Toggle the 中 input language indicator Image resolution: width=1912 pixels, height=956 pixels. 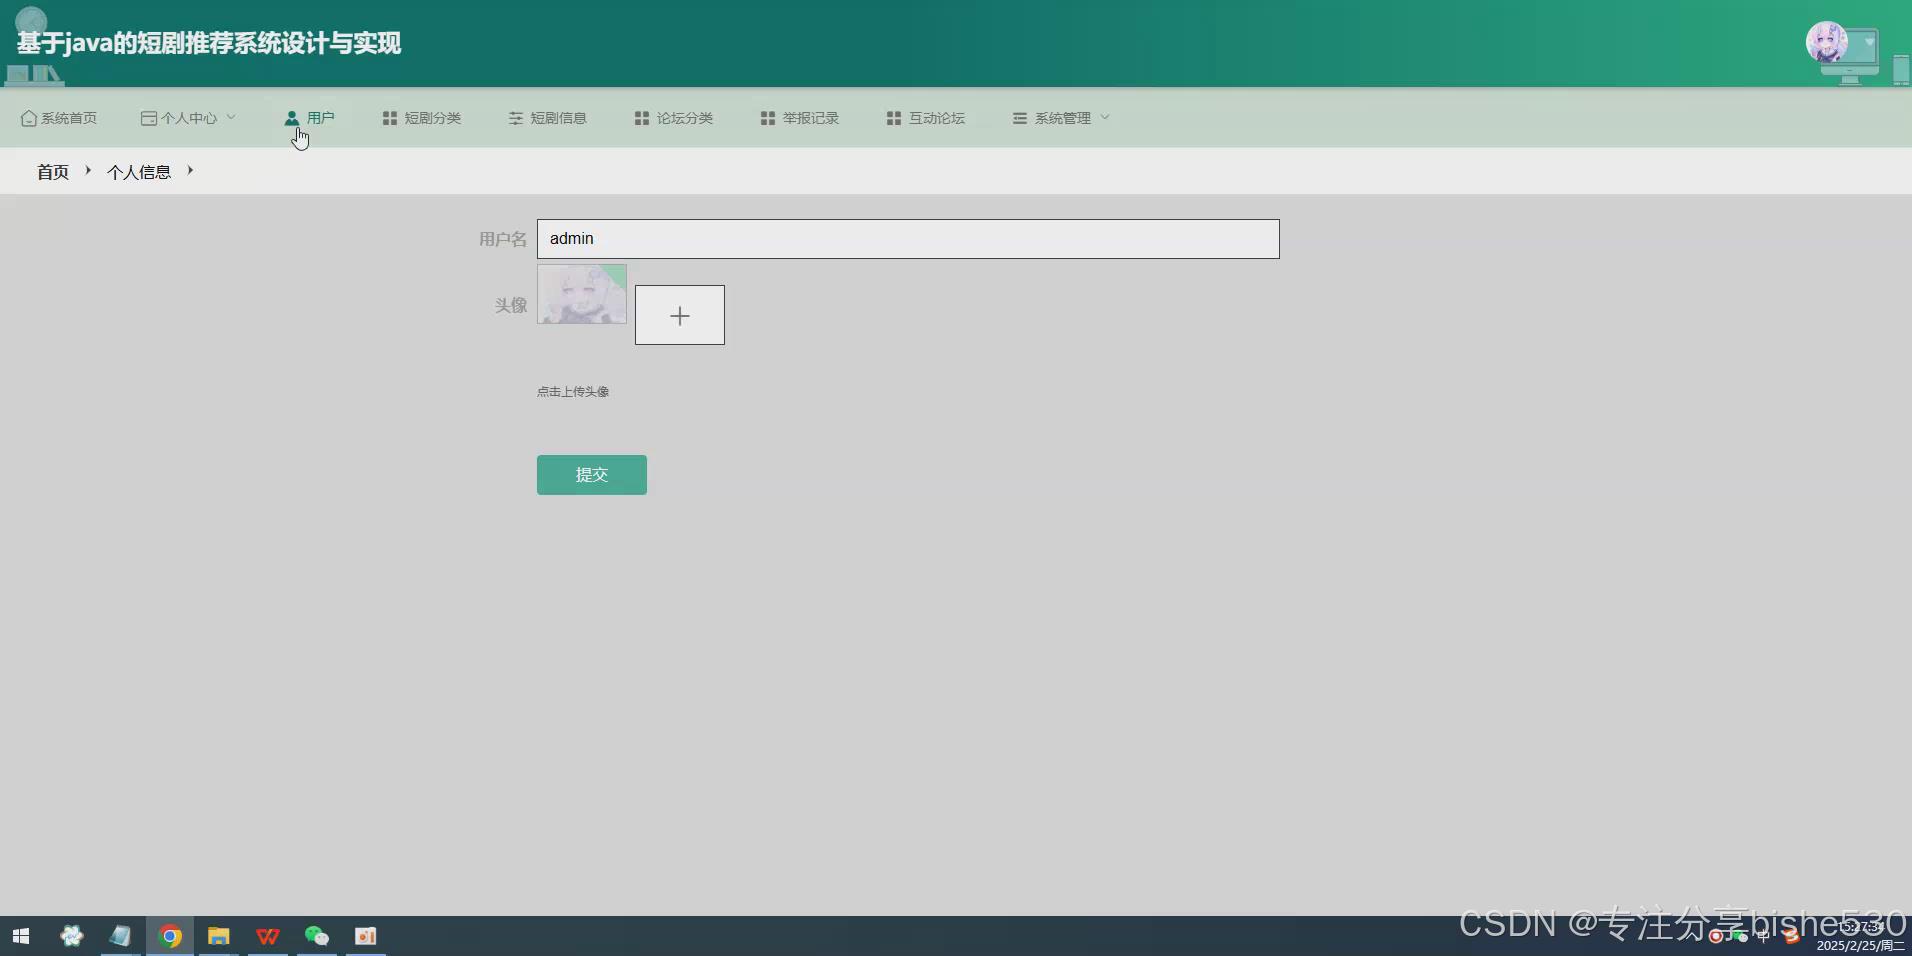[x=1763, y=936]
